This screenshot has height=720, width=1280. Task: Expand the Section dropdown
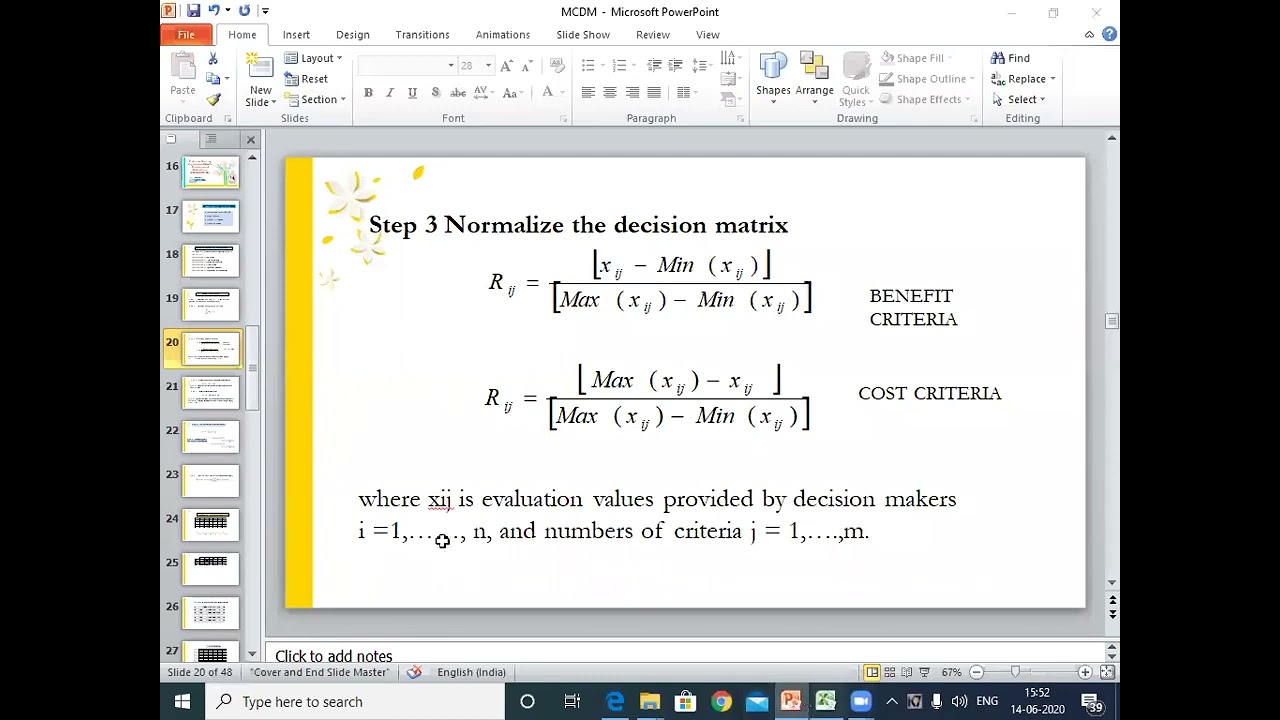coord(315,100)
